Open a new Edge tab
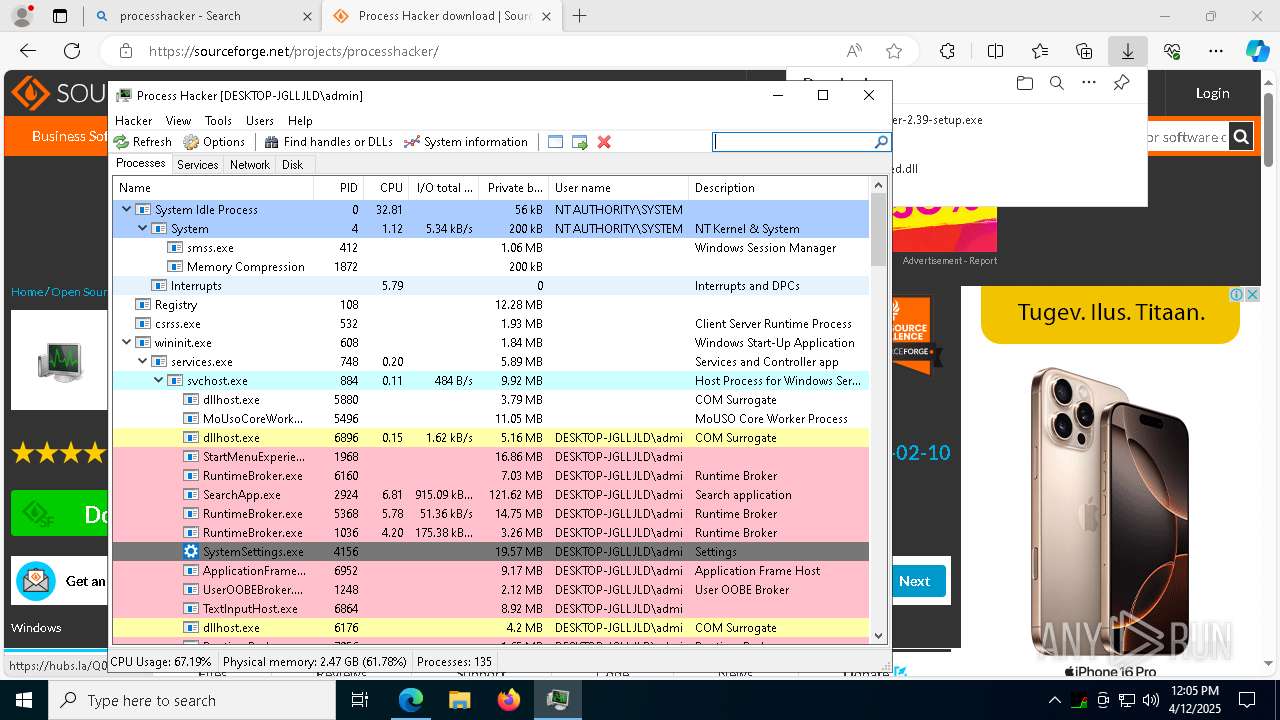Image resolution: width=1280 pixels, height=720 pixels. [580, 16]
